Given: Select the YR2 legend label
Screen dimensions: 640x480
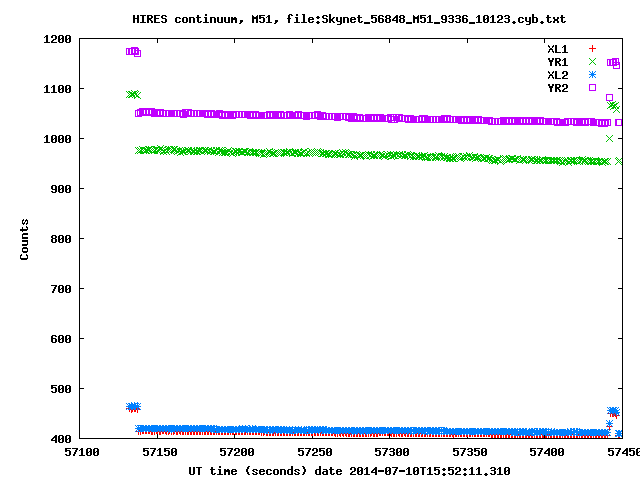Looking at the screenshot, I should coord(558,89).
